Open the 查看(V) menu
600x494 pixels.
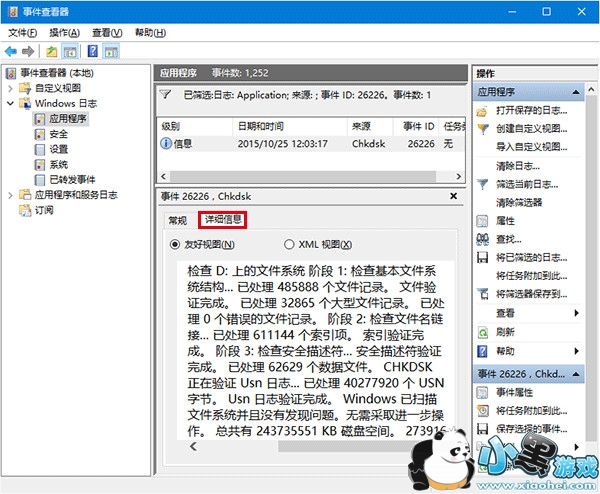(x=107, y=33)
